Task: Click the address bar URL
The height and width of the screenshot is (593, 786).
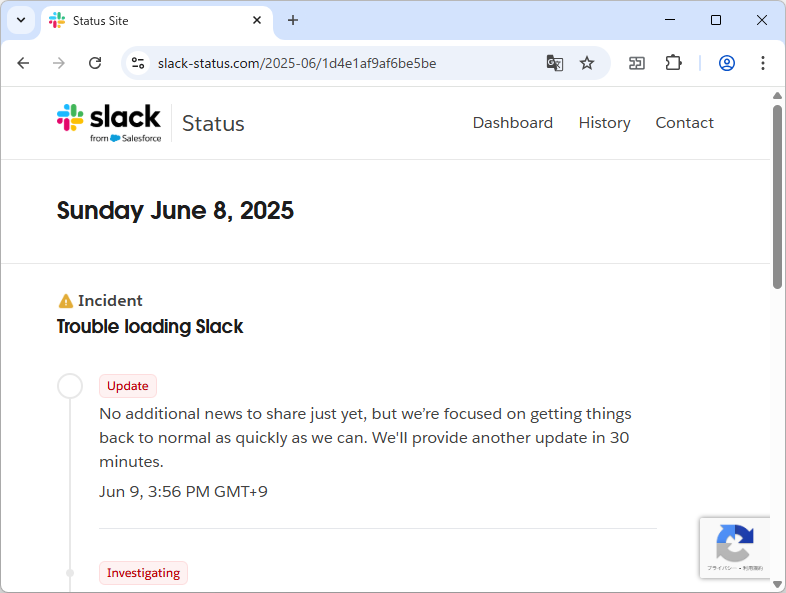Action: click(297, 63)
